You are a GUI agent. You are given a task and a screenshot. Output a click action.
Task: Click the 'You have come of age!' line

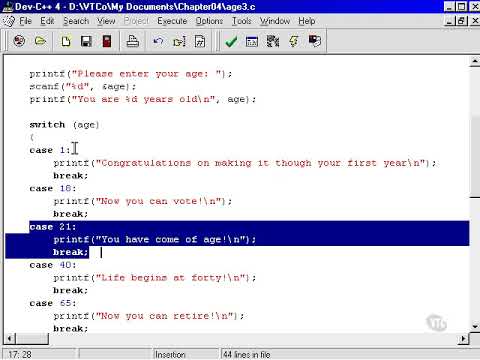(154, 239)
